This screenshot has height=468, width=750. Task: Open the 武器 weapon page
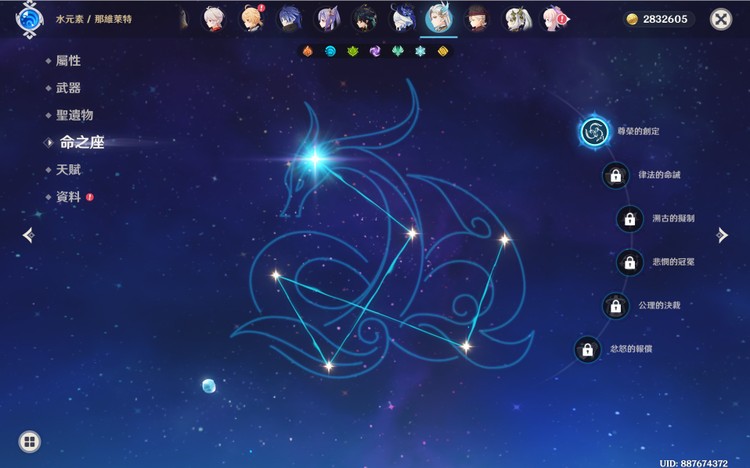click(68, 88)
